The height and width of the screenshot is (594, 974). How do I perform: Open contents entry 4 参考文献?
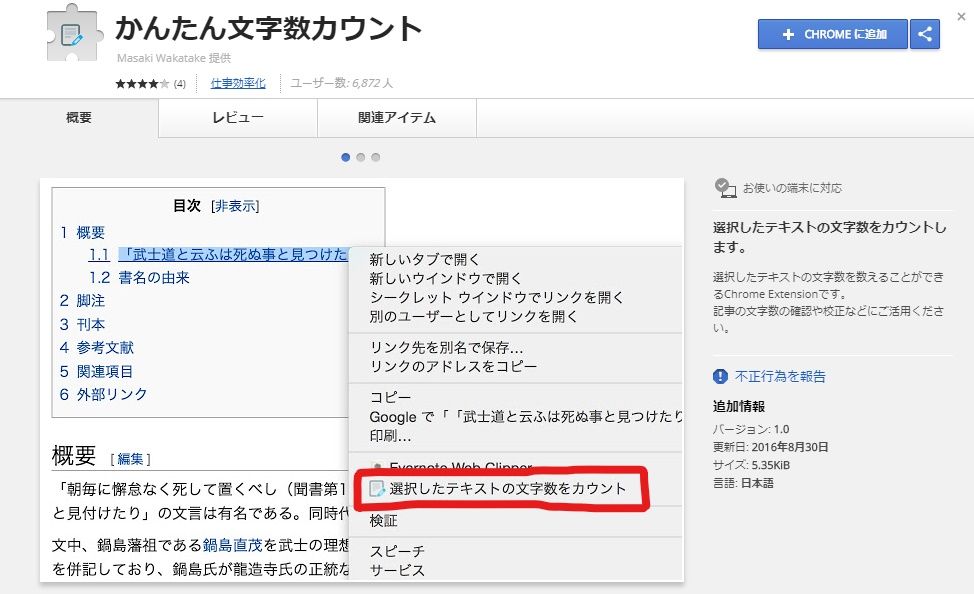point(97,347)
